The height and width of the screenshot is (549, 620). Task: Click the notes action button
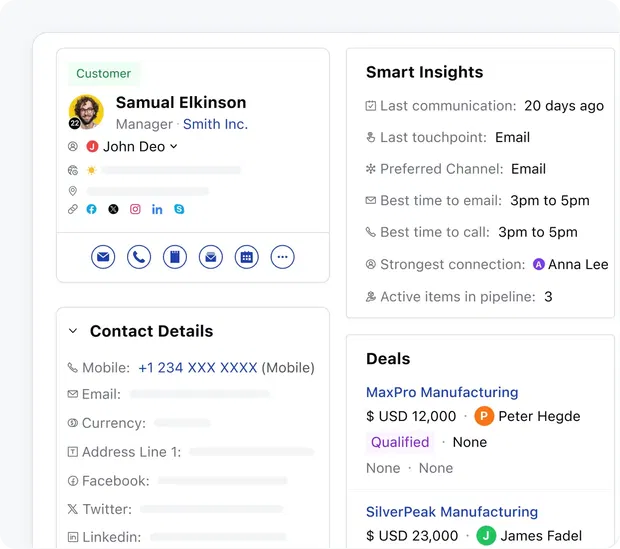pyautogui.click(x=175, y=257)
